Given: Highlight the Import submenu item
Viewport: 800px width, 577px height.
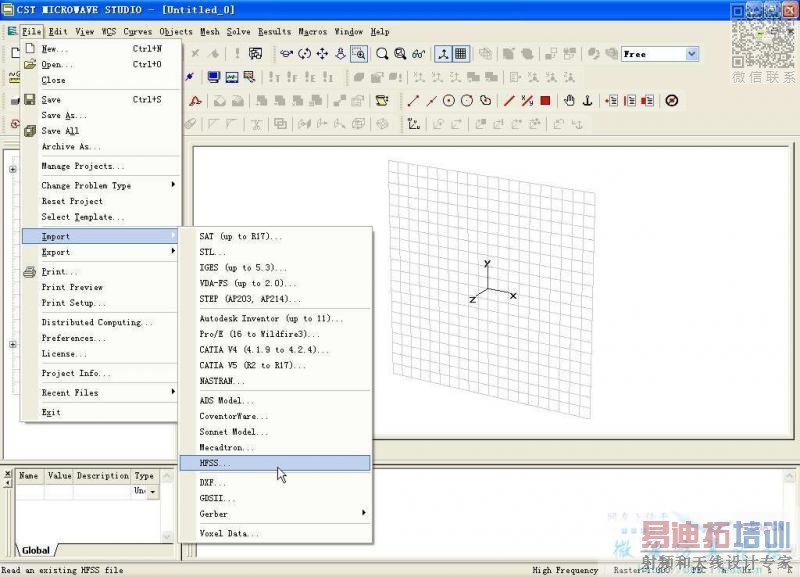Looking at the screenshot, I should tap(101, 236).
